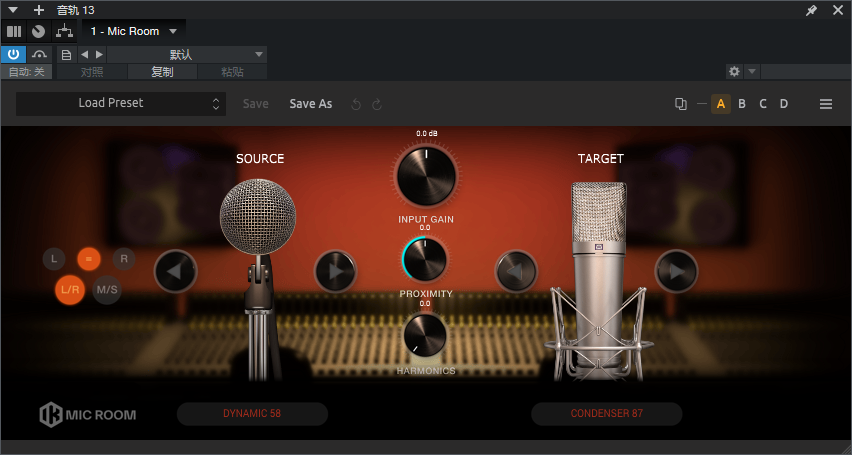Image resolution: width=852 pixels, height=455 pixels.
Task: Go to previous preset arrow
Action: [x=84, y=55]
